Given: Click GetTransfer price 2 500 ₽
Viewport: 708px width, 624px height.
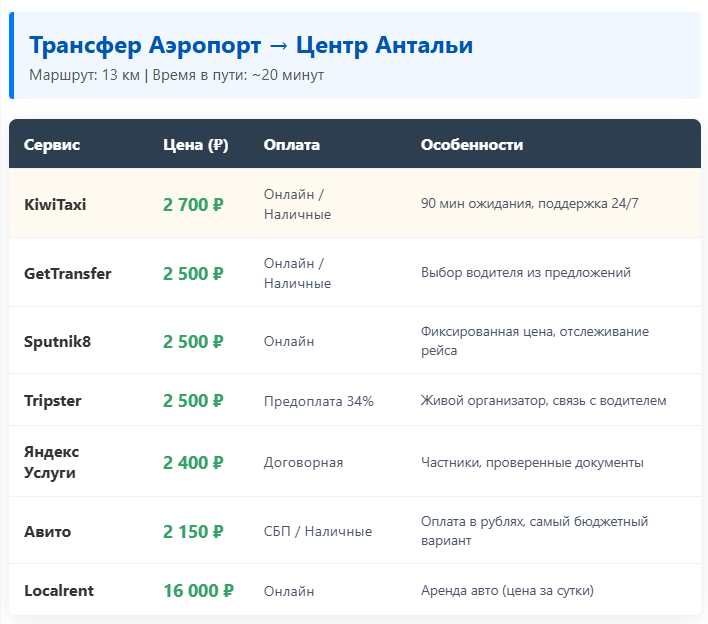Looking at the screenshot, I should (193, 274).
